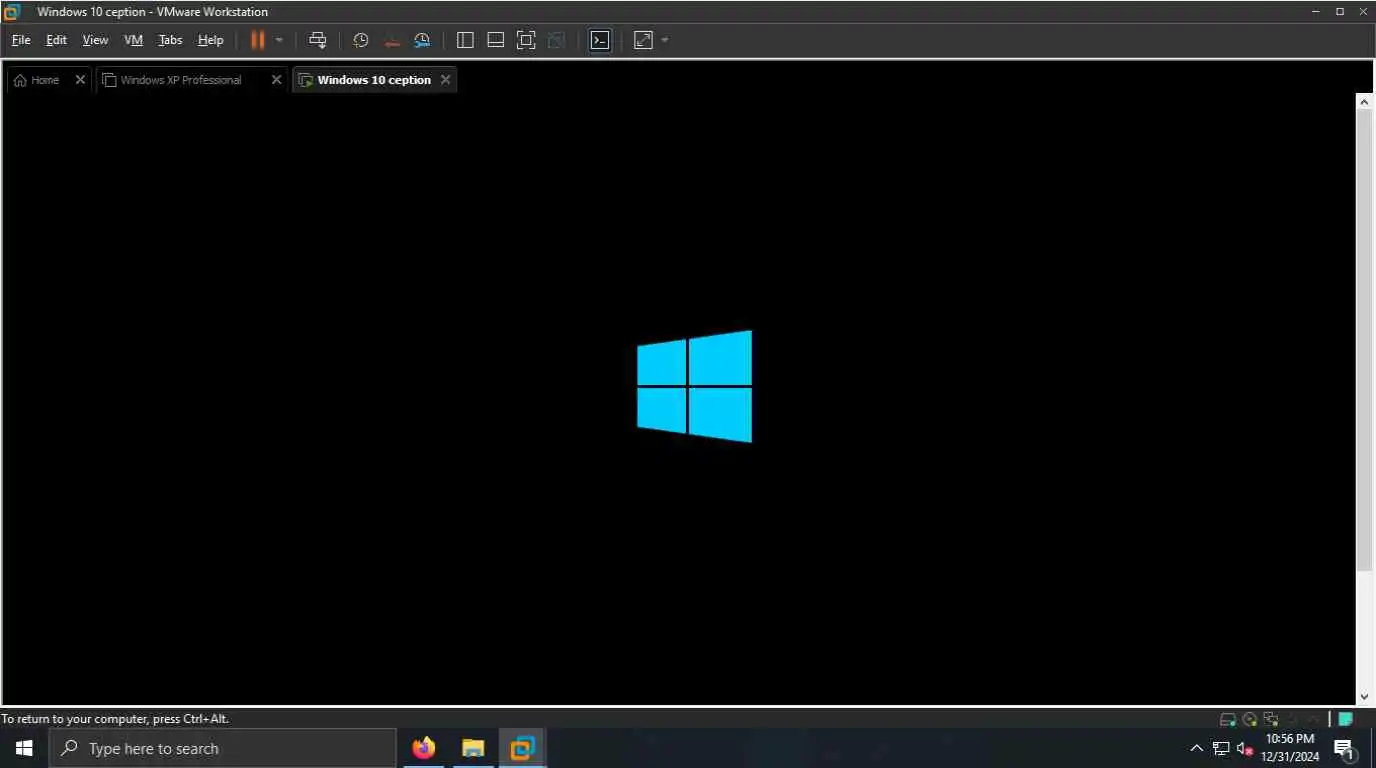The height and width of the screenshot is (768, 1376).
Task: Click the network tray icon
Action: [x=1221, y=748]
